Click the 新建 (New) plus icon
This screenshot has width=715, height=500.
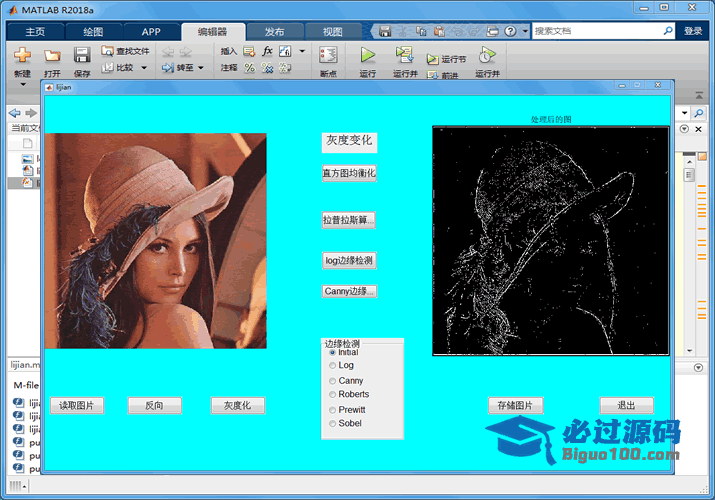click(22, 55)
